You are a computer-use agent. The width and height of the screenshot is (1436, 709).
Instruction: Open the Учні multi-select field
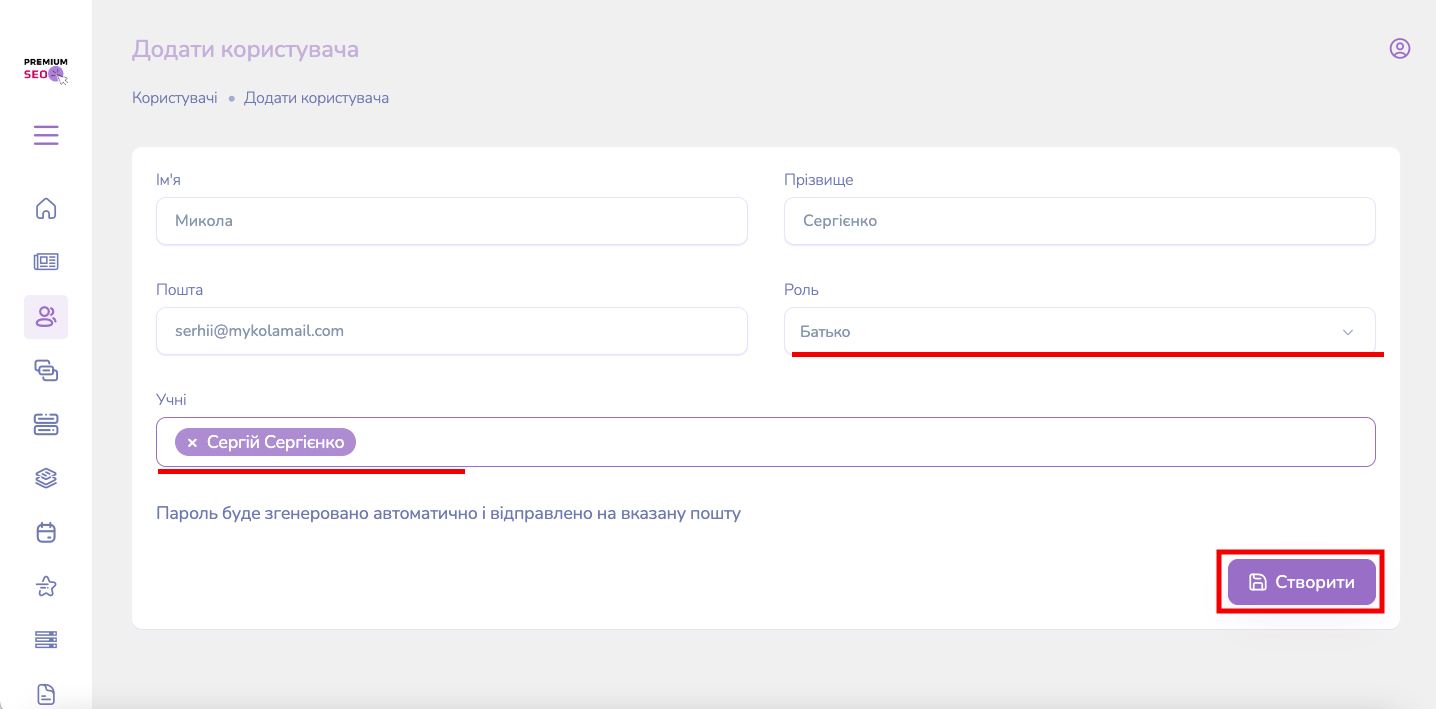point(860,442)
